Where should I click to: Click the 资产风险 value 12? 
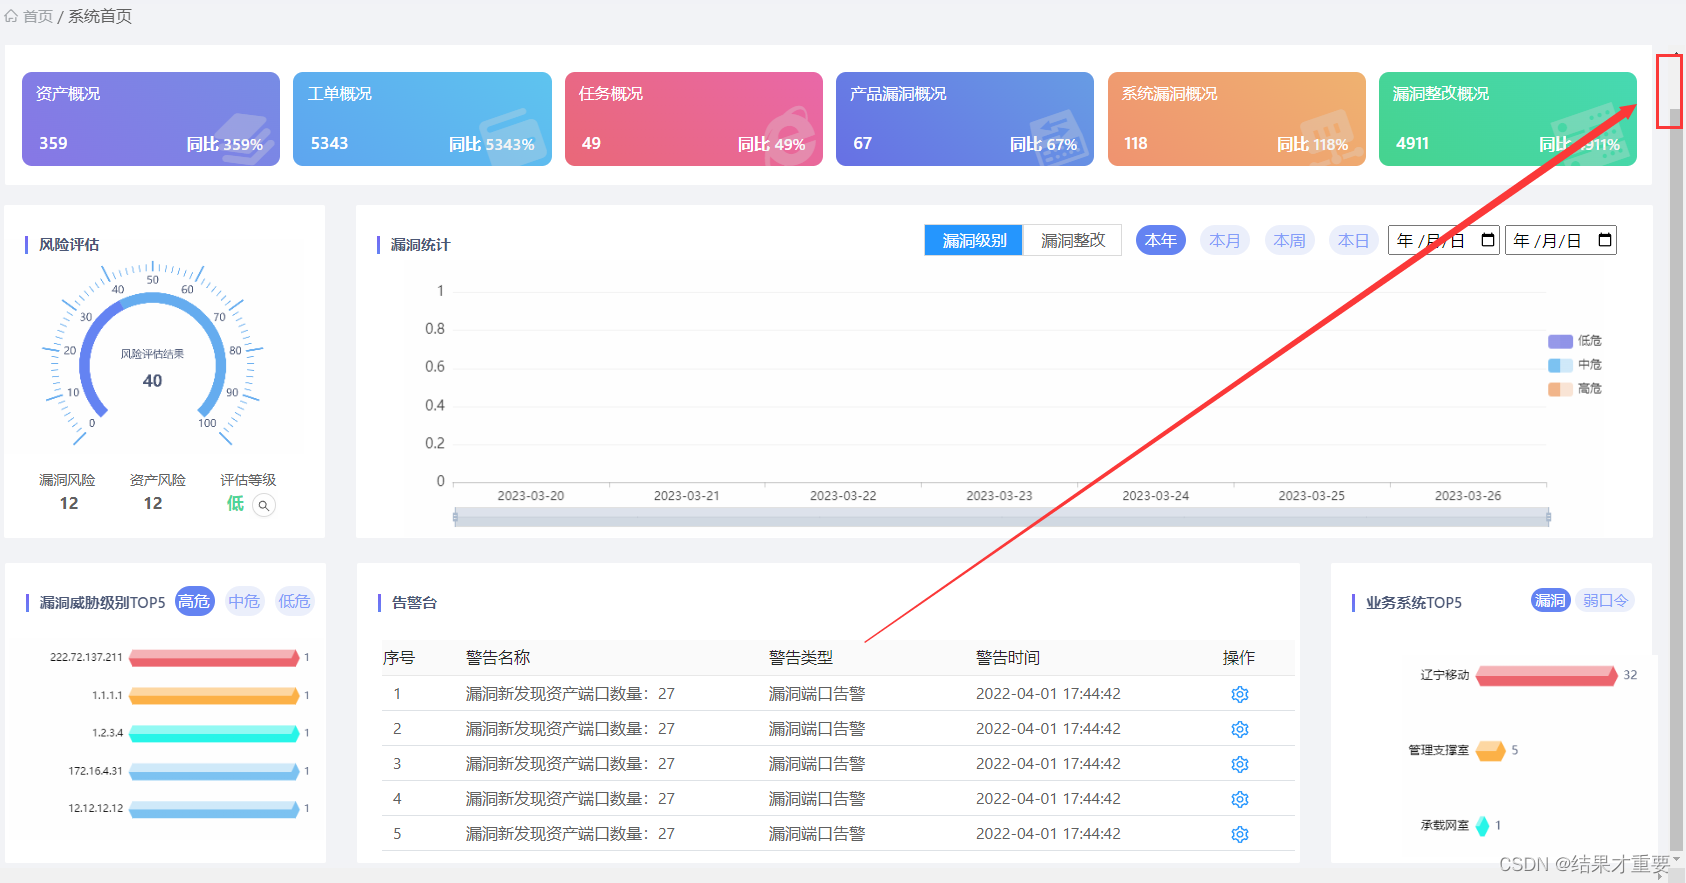[153, 503]
